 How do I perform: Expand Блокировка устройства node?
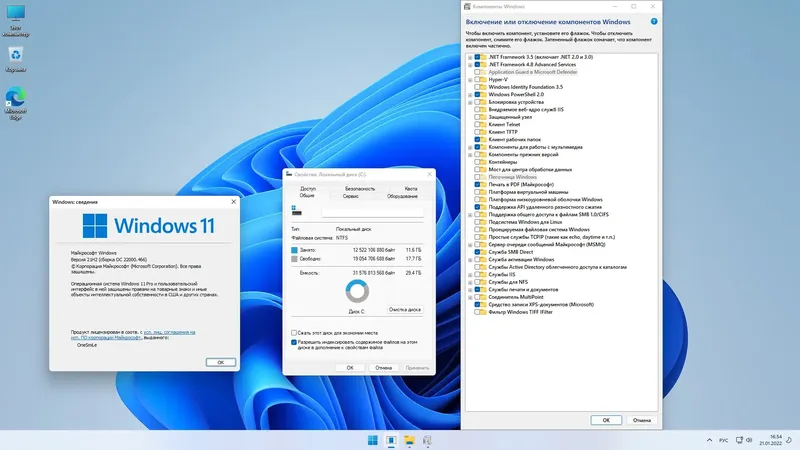pyautogui.click(x=470, y=102)
